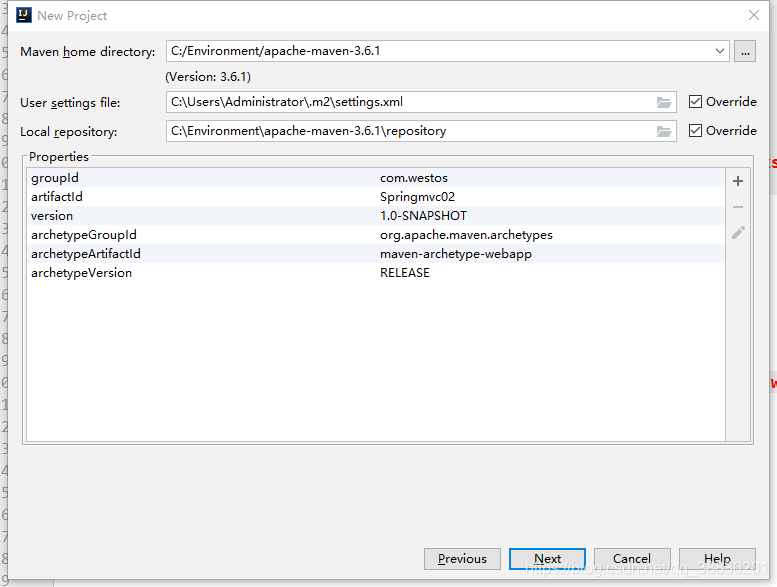
Task: Select the artifactId property row
Action: tap(376, 197)
